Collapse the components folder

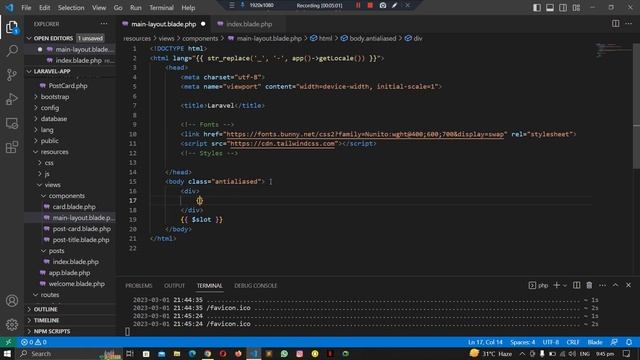click(67, 196)
